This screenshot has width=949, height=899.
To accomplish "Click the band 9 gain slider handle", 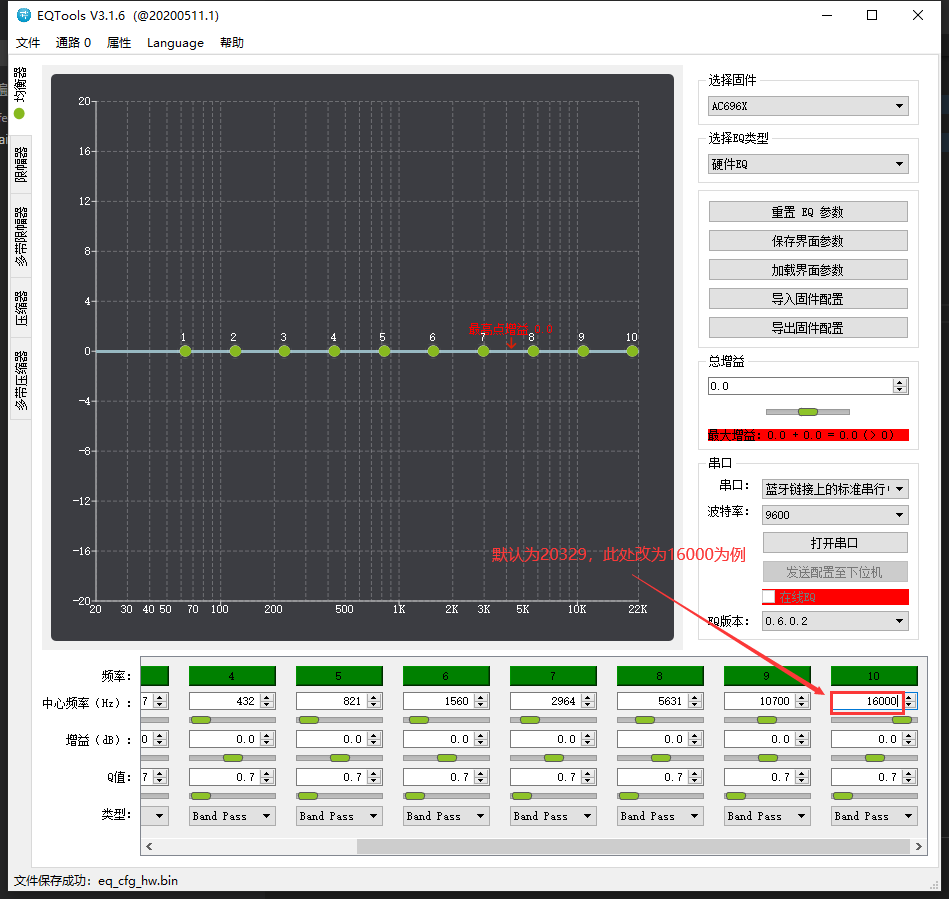I will (768, 758).
